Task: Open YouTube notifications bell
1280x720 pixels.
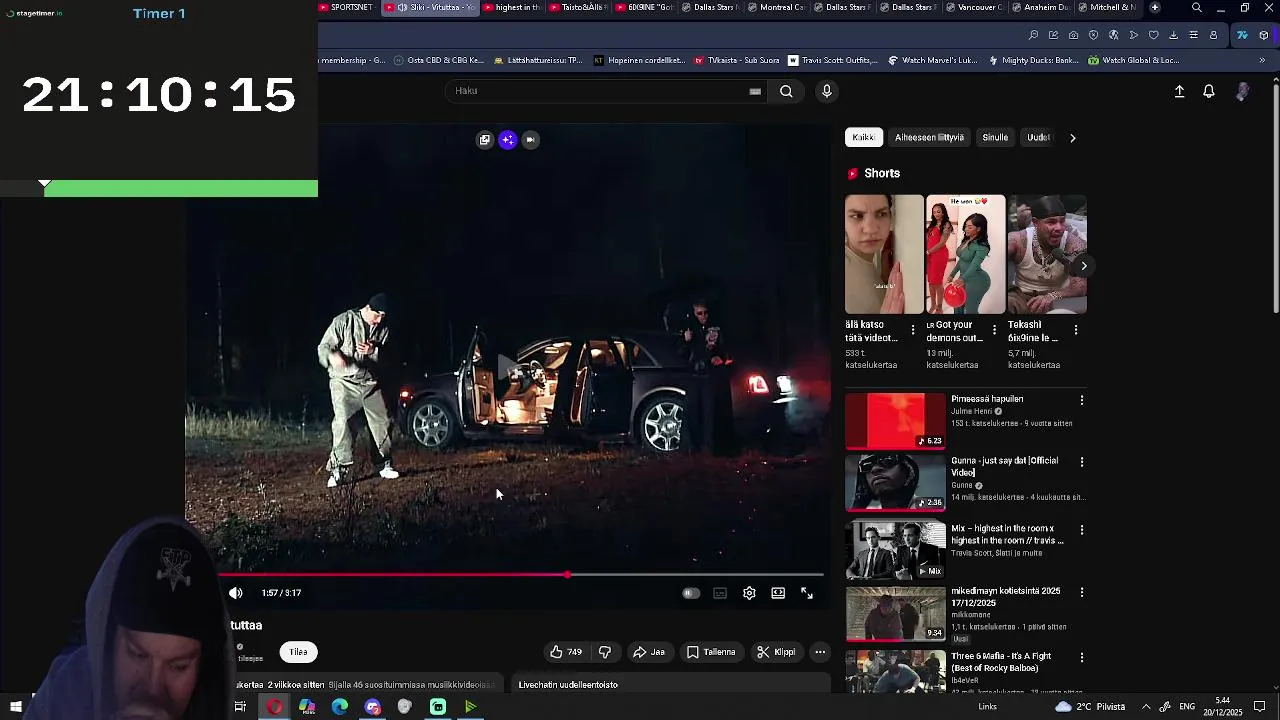Action: (1209, 91)
